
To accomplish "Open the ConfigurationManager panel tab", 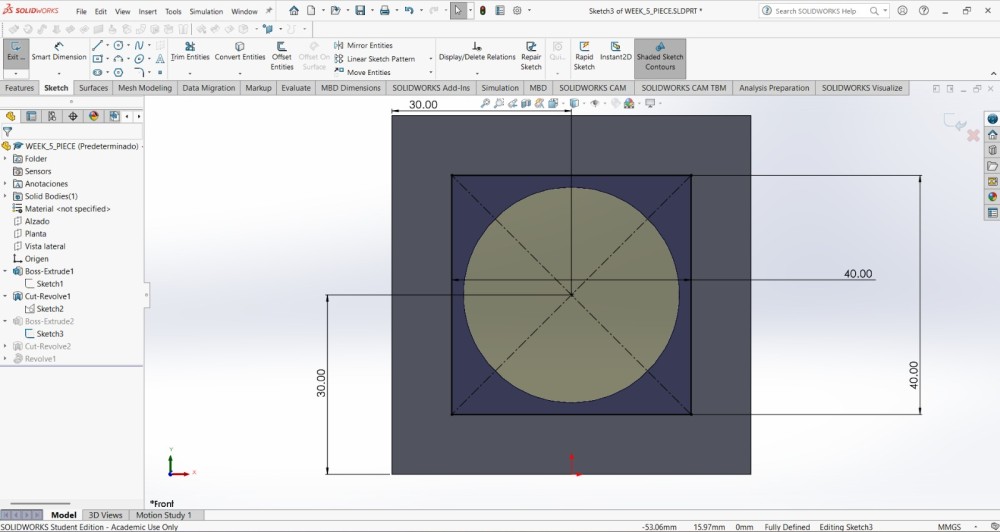I will [52, 116].
